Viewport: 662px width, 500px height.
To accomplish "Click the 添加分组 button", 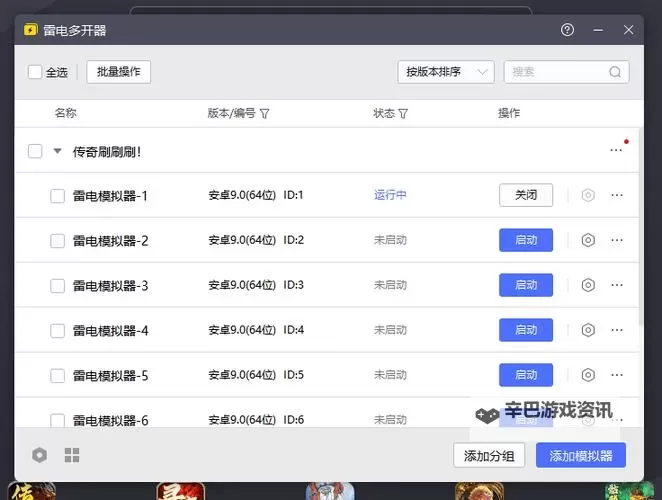I will pyautogui.click(x=489, y=456).
